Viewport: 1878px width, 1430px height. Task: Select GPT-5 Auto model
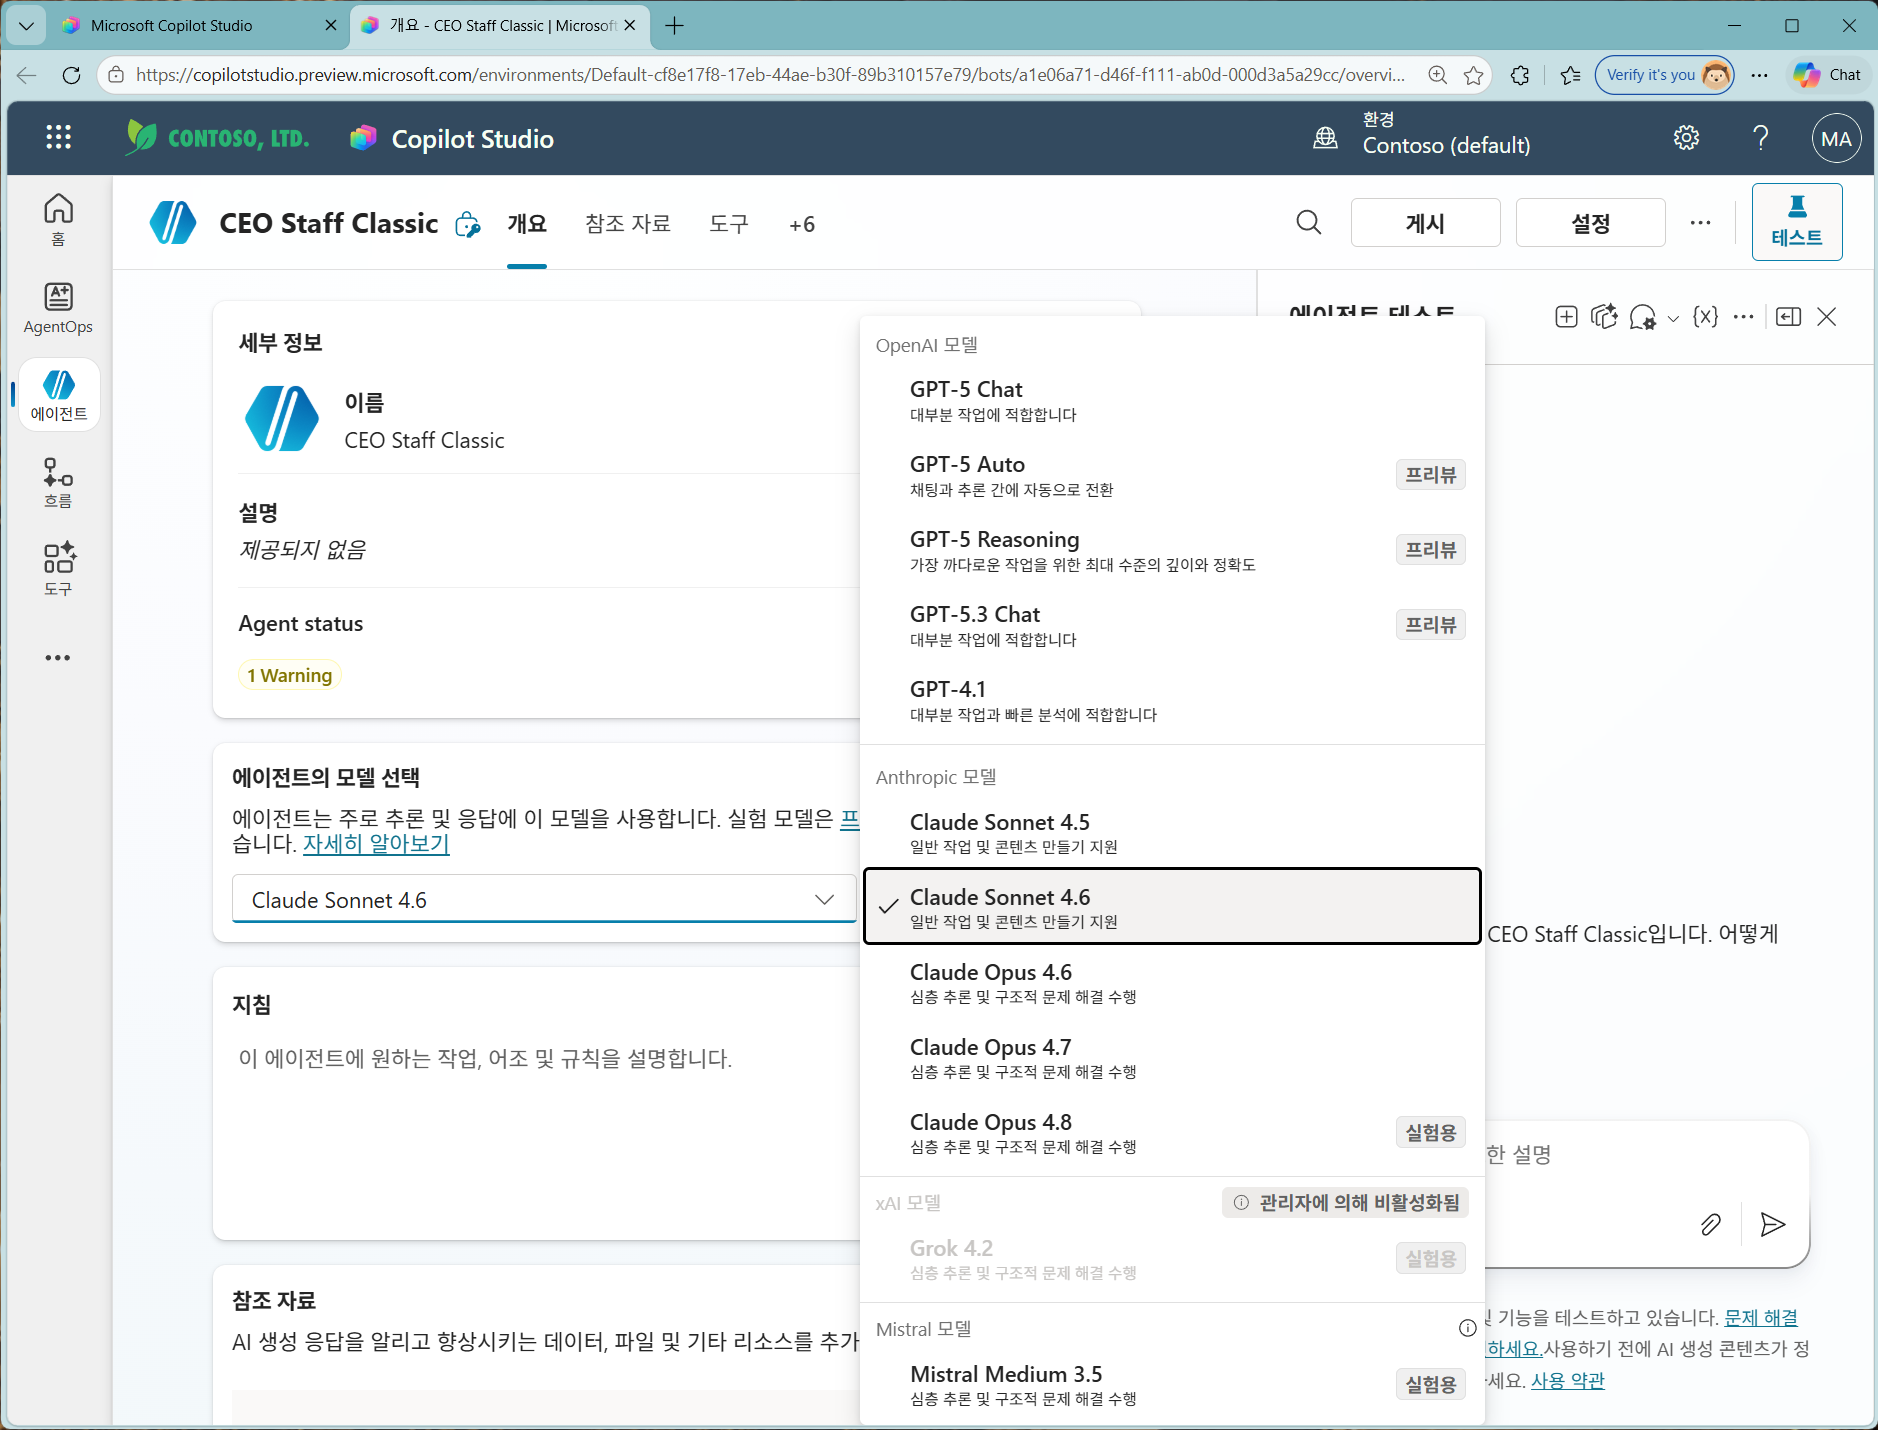tap(1172, 475)
